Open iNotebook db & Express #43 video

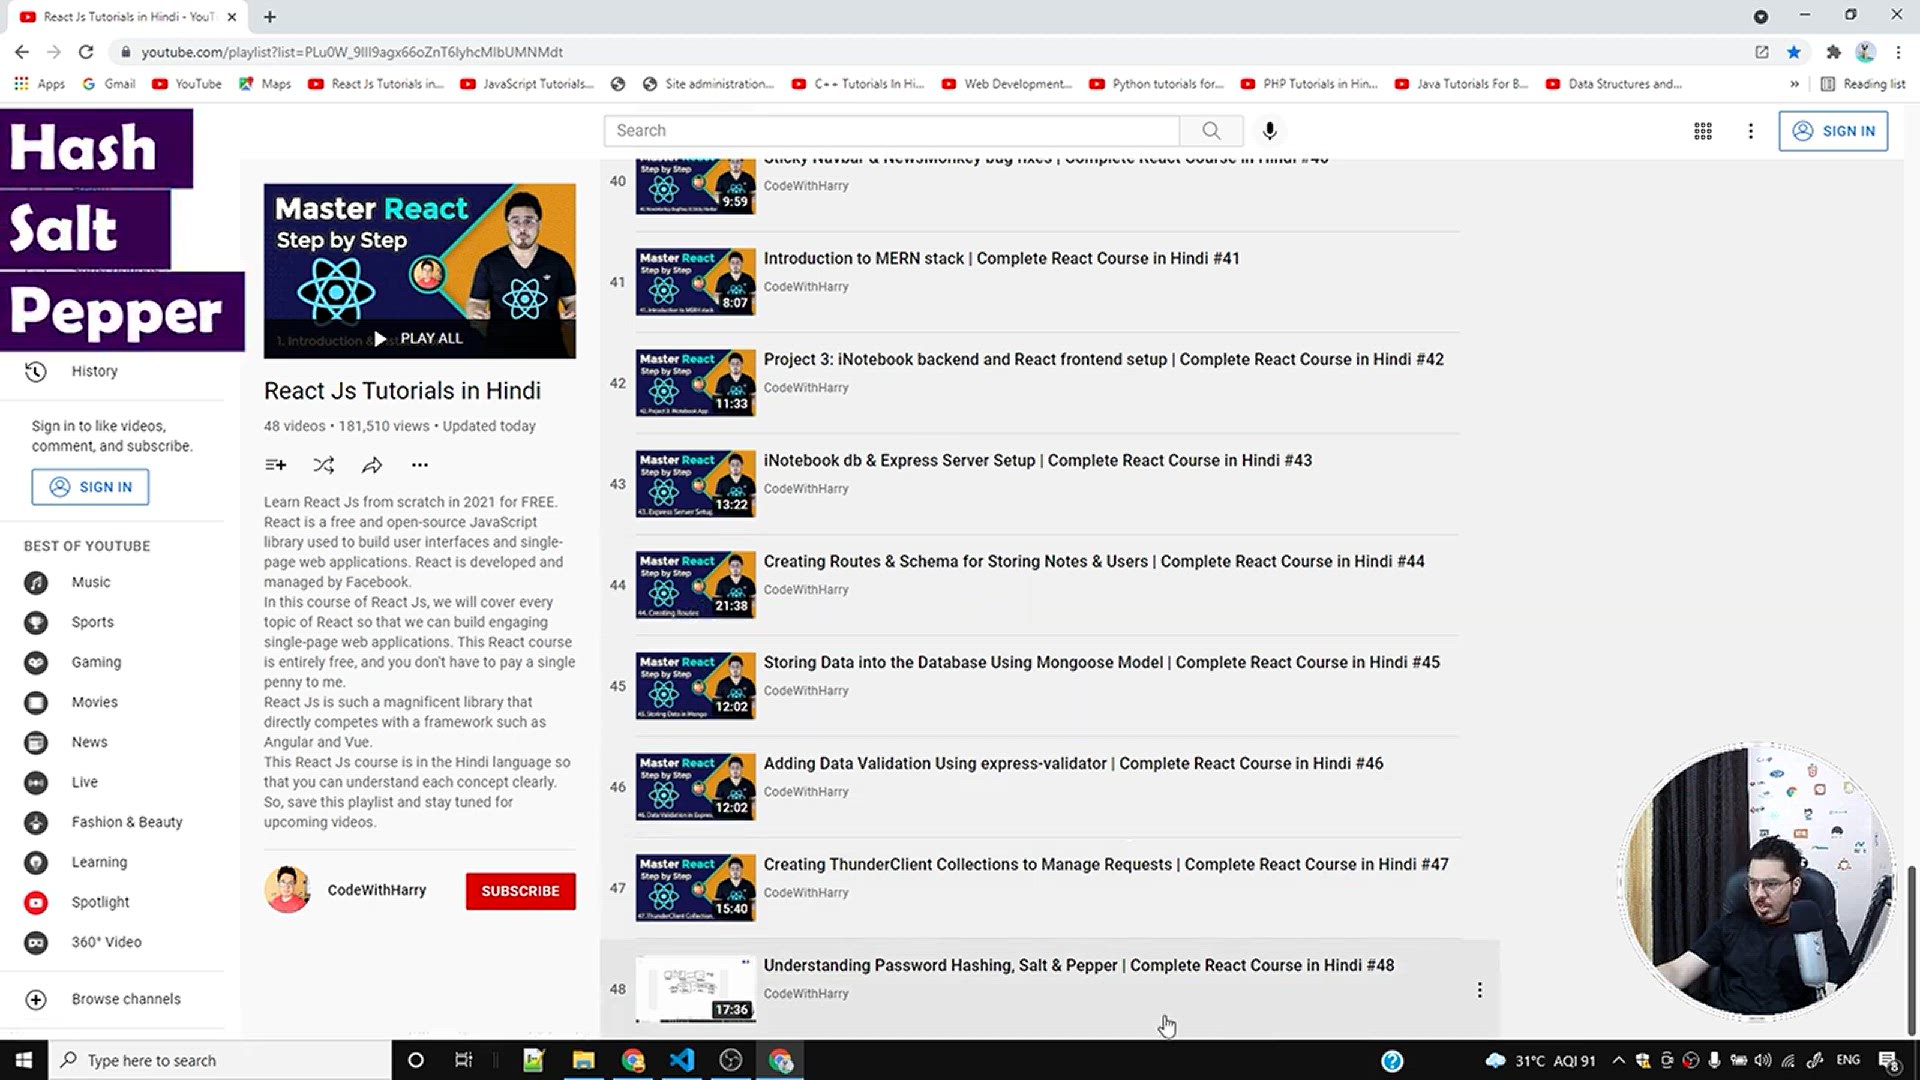(x=1037, y=460)
